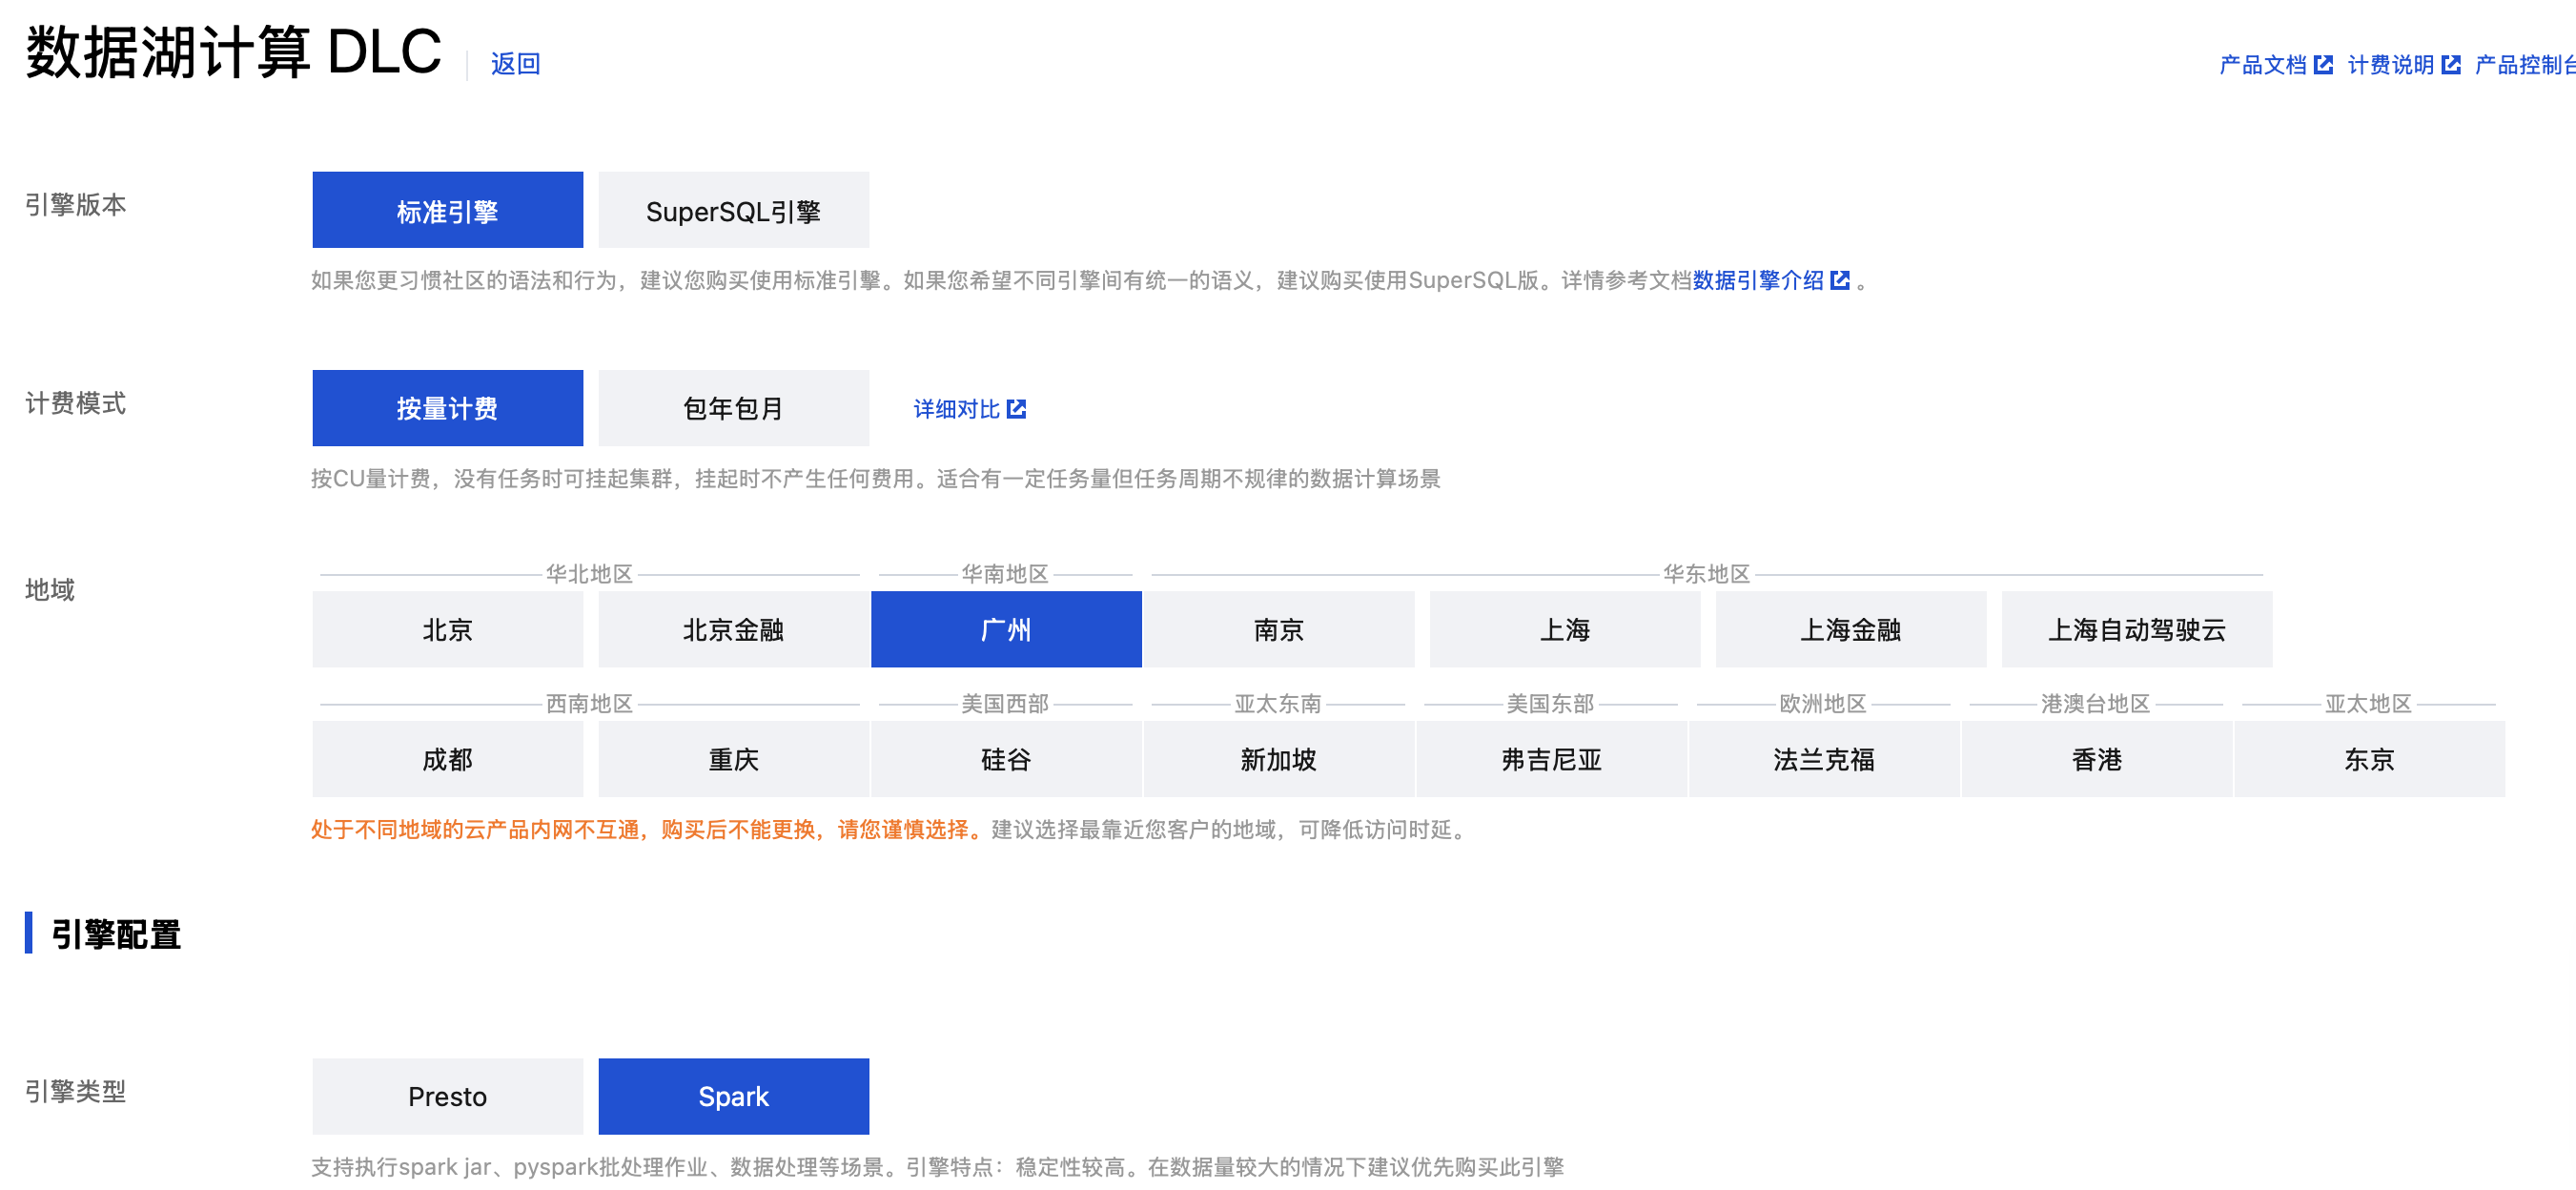Click the 按CU量计费 billing description text

tap(875, 479)
